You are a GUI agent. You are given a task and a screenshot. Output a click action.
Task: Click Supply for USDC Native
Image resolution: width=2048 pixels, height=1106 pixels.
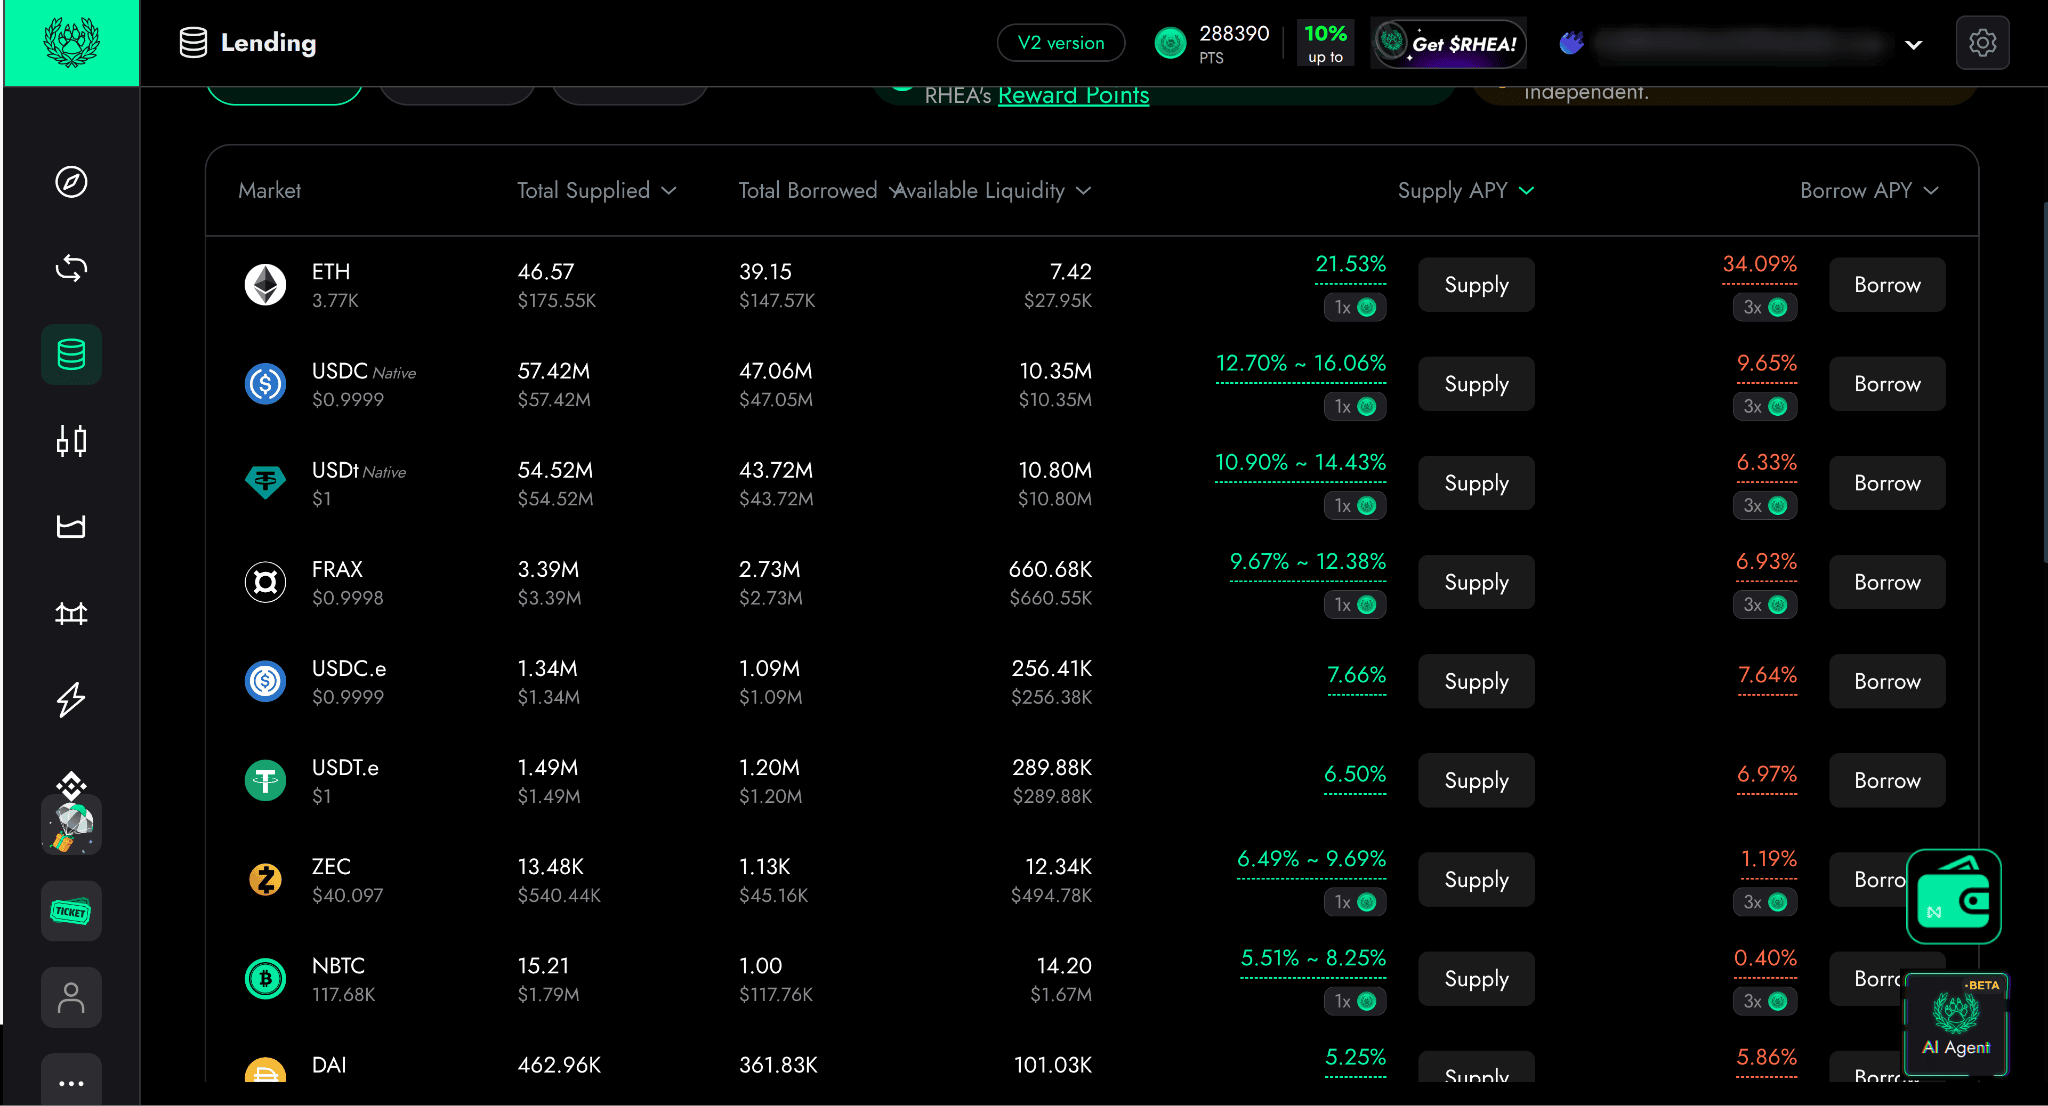pyautogui.click(x=1476, y=384)
